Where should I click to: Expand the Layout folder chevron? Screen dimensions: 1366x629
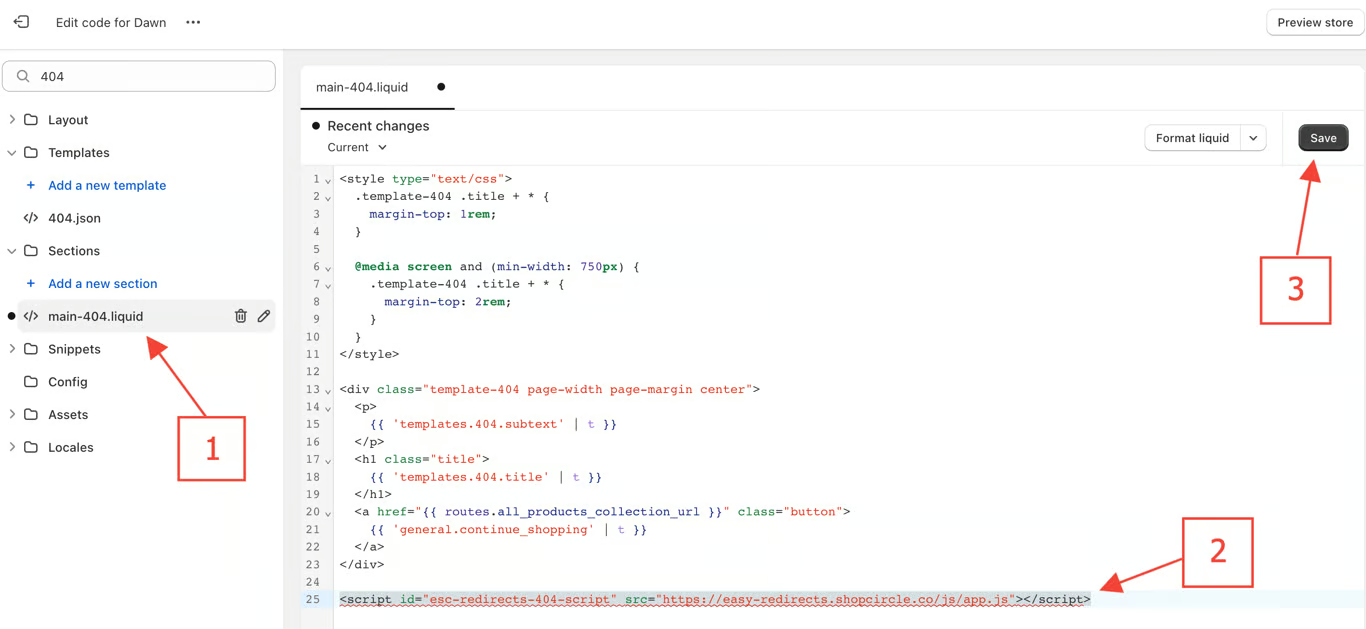(x=12, y=120)
